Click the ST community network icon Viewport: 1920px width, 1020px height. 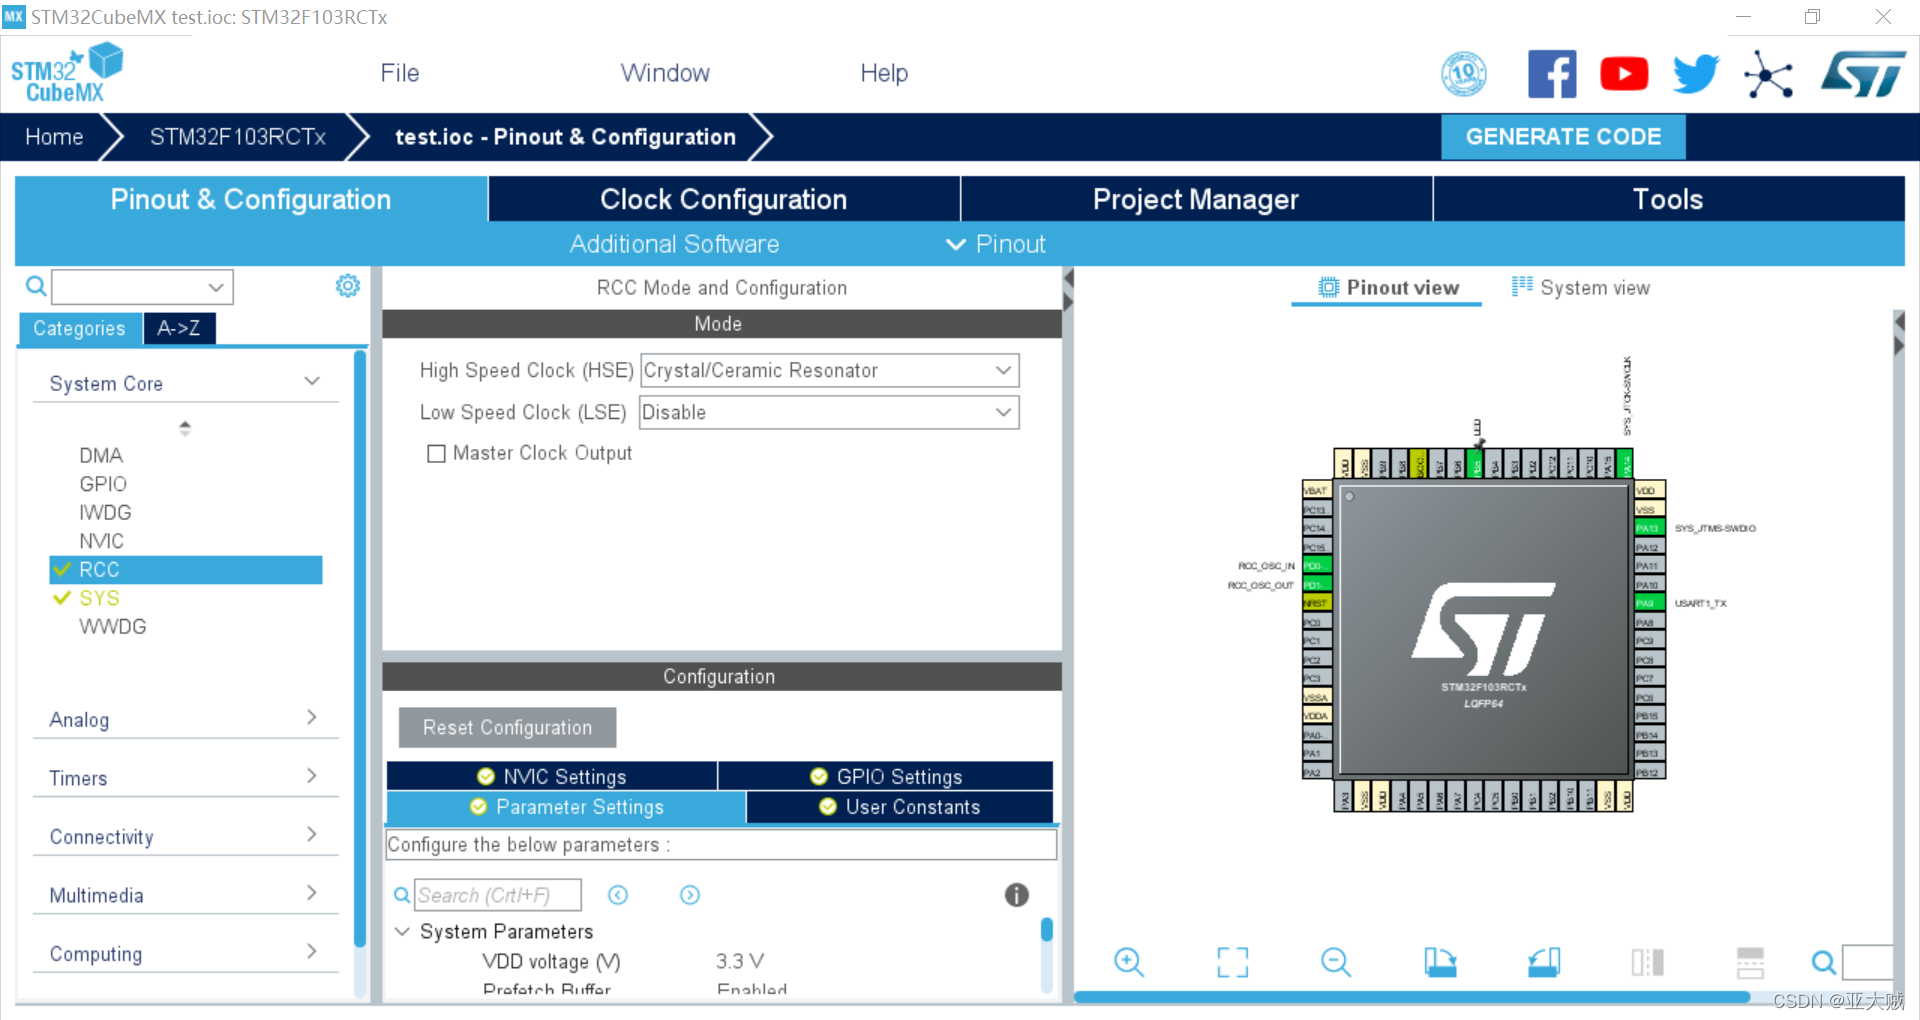pyautogui.click(x=1768, y=75)
